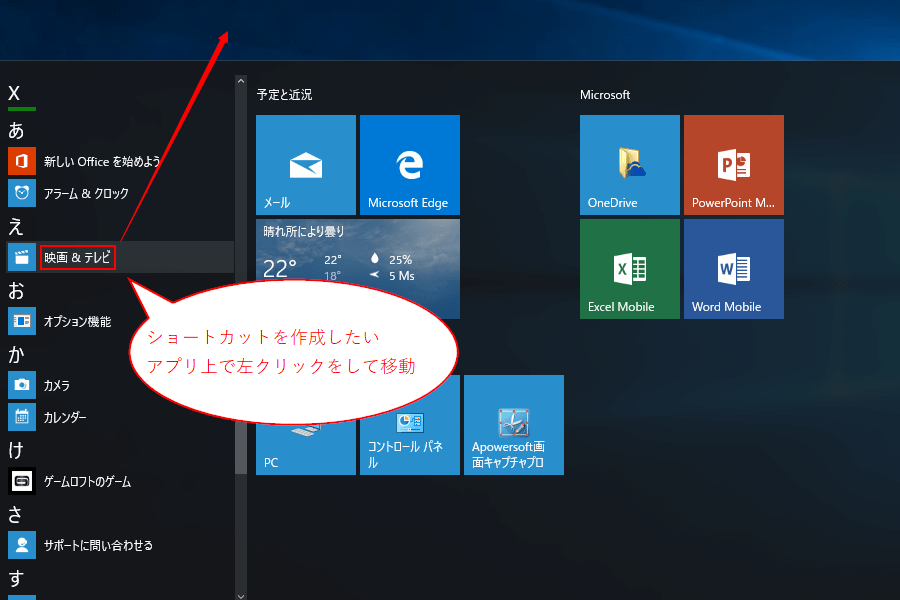
Task: Open the アラーム & クロック clock icon
Action: tap(22, 193)
